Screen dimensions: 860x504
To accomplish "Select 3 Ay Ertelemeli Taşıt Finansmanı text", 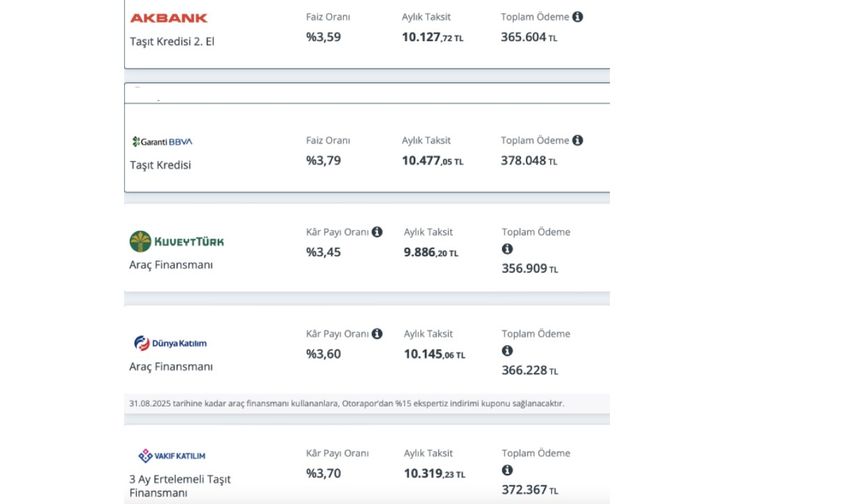I will click(x=180, y=486).
